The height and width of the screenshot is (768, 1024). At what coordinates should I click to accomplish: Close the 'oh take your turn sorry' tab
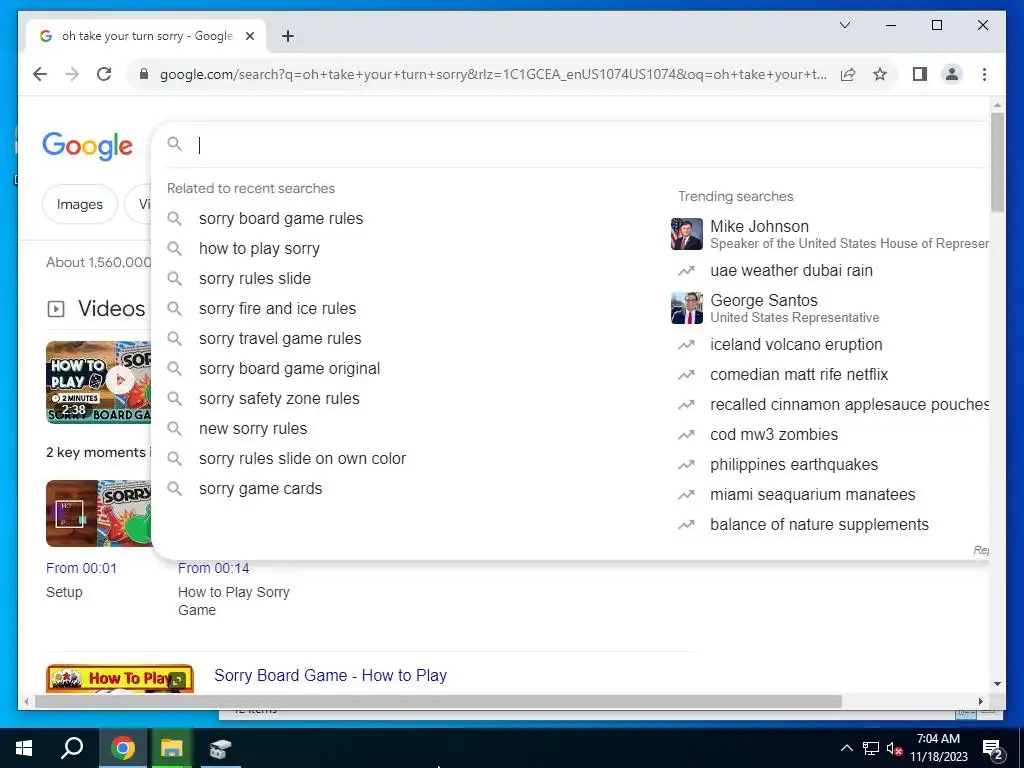[x=249, y=37]
